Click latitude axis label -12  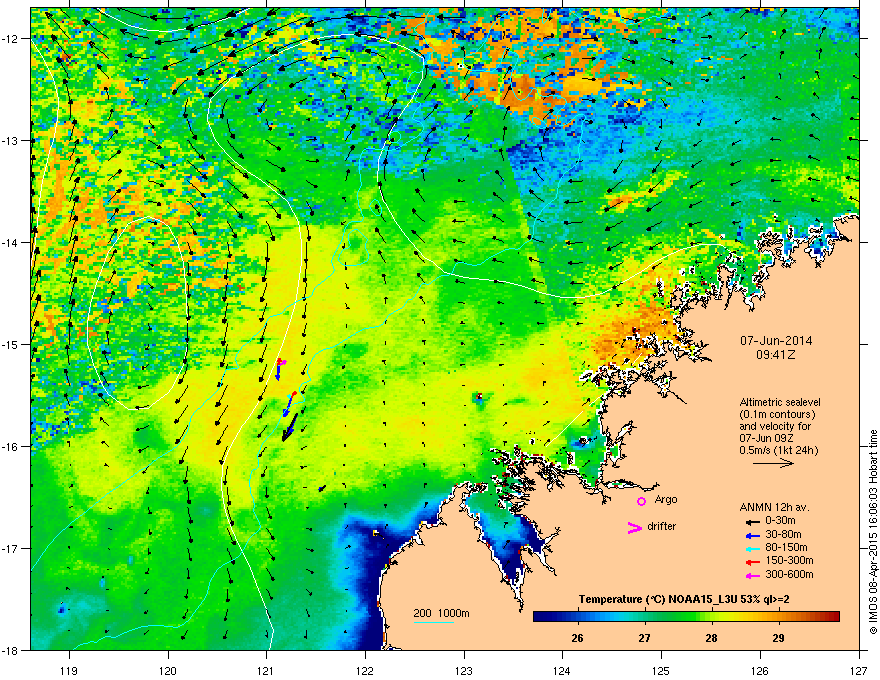[10, 39]
